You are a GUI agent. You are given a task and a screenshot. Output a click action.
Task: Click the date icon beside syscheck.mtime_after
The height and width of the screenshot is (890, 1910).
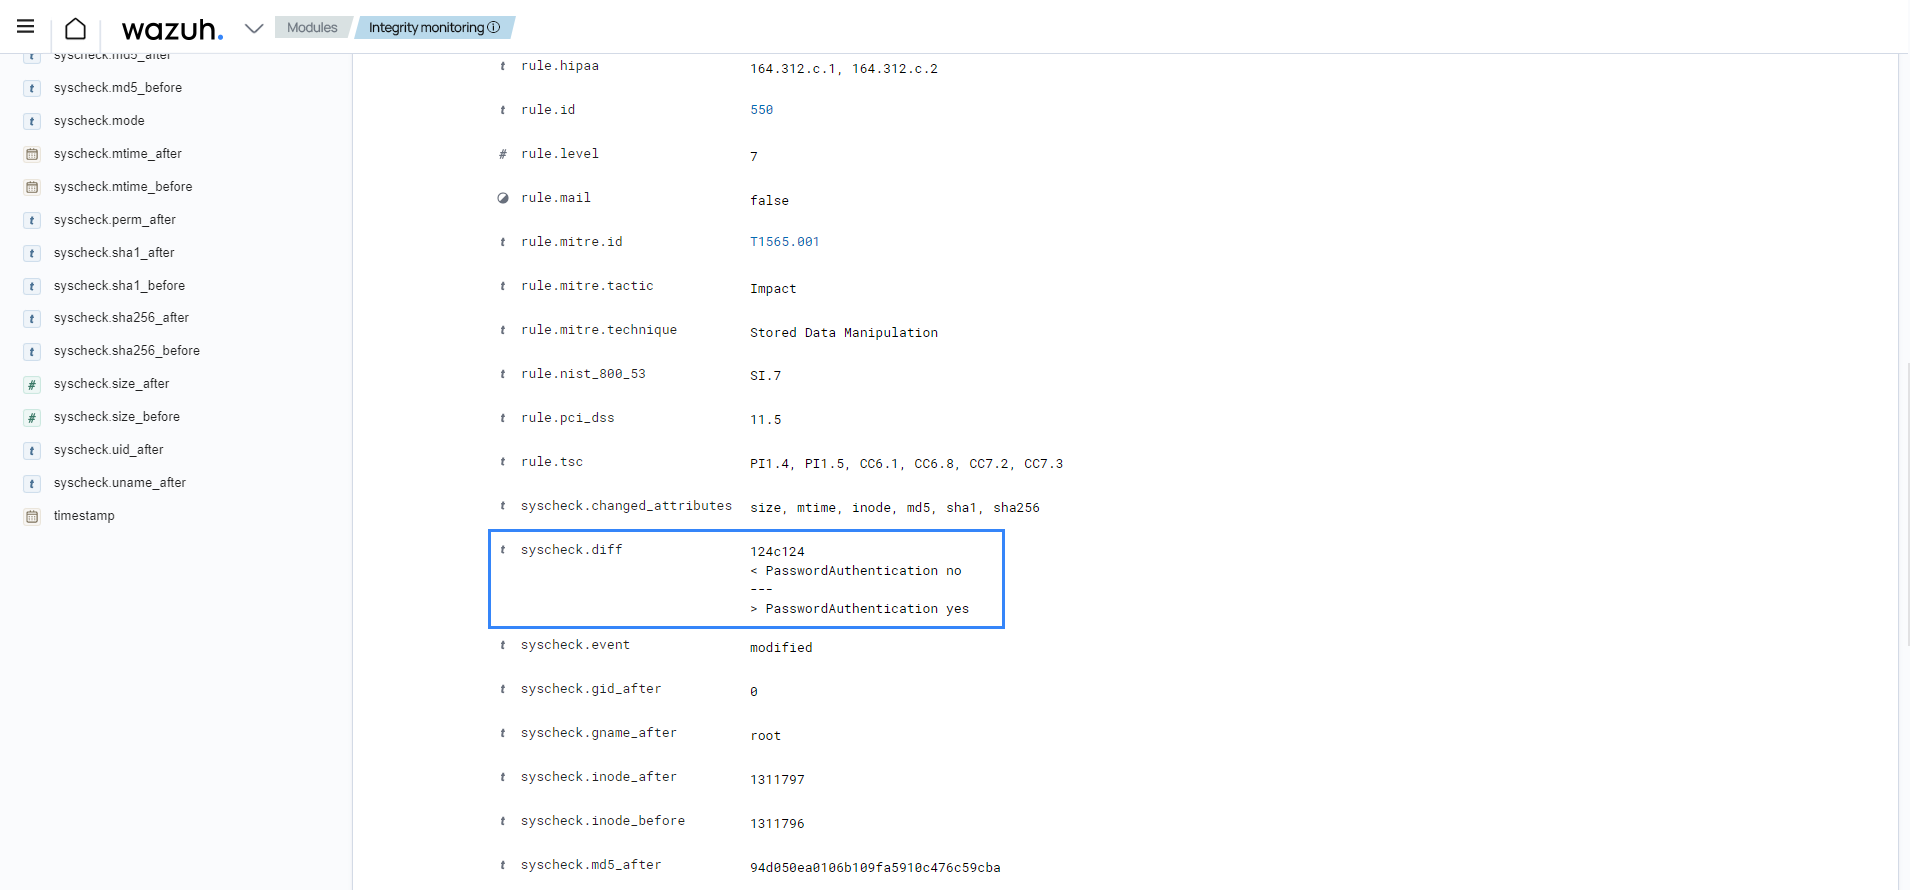[32, 154]
